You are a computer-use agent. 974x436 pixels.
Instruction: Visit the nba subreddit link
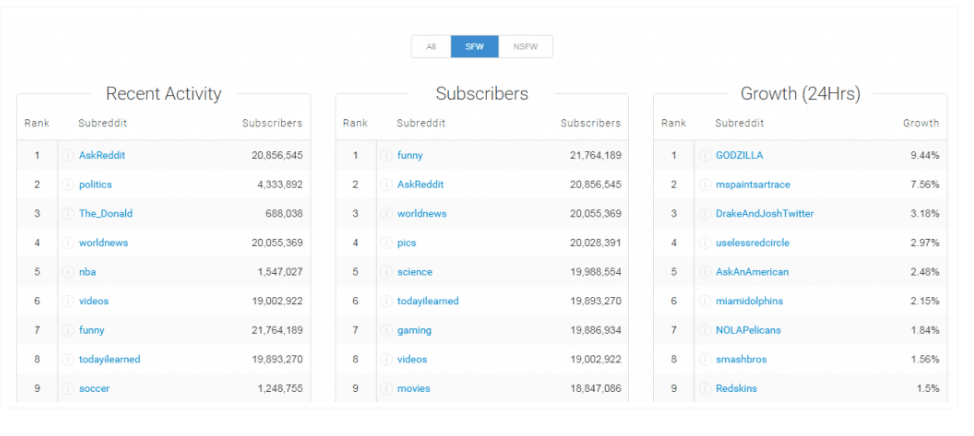pyautogui.click(x=88, y=272)
